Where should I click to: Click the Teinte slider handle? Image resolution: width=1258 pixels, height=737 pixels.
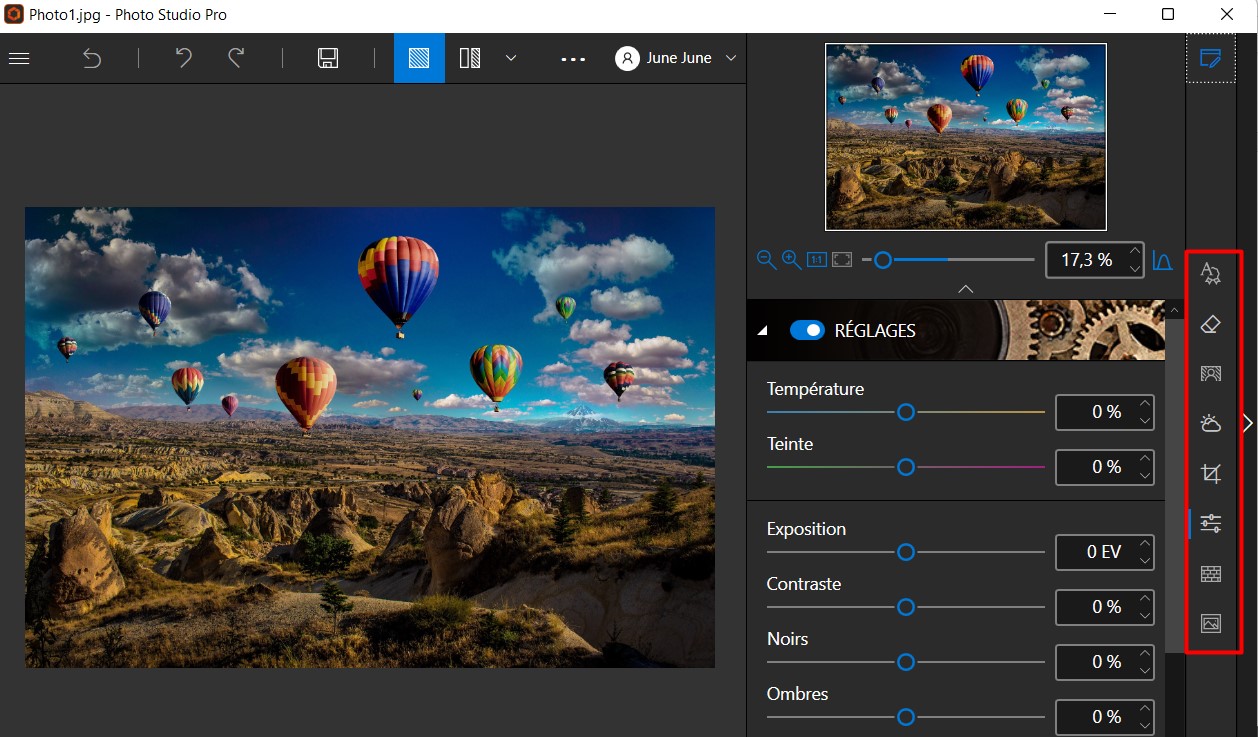click(906, 467)
